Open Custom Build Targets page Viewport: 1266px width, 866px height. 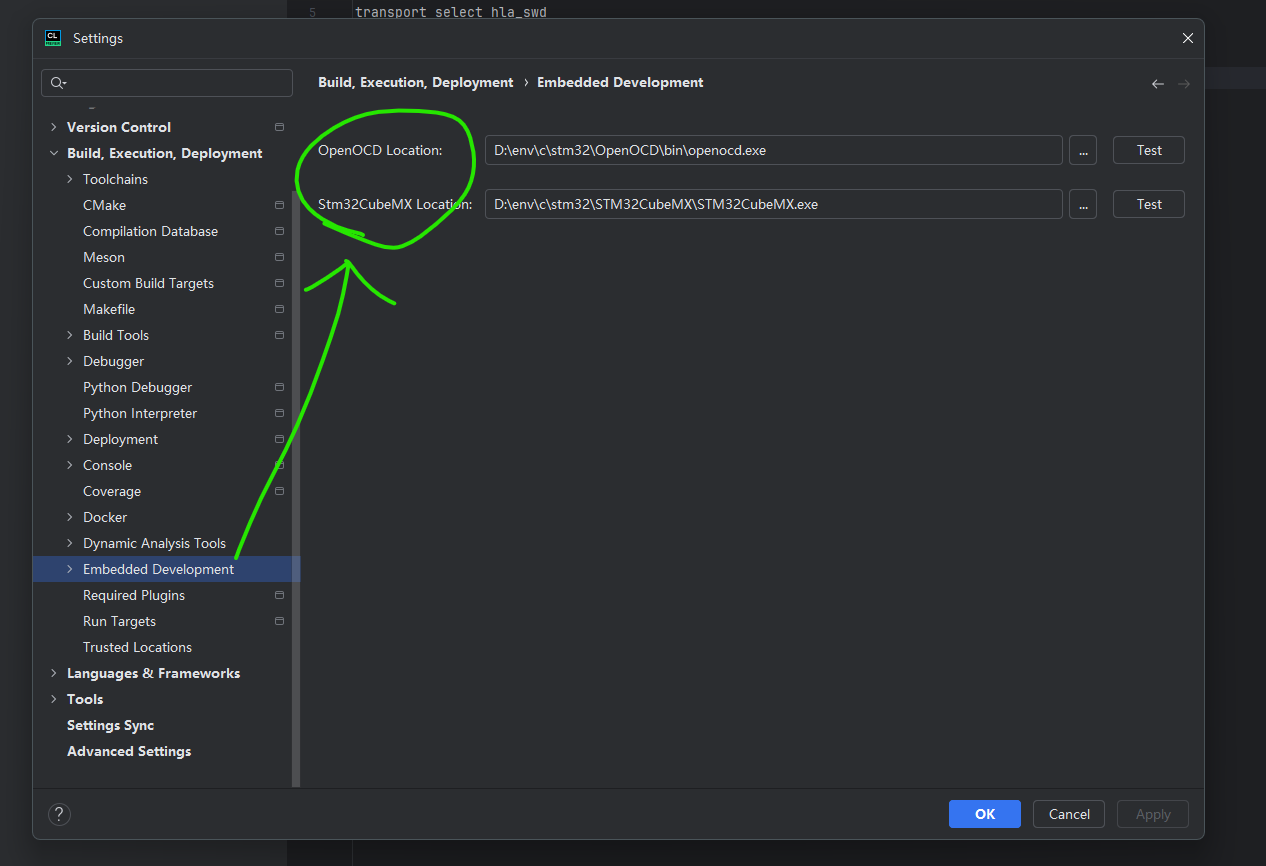(x=148, y=283)
